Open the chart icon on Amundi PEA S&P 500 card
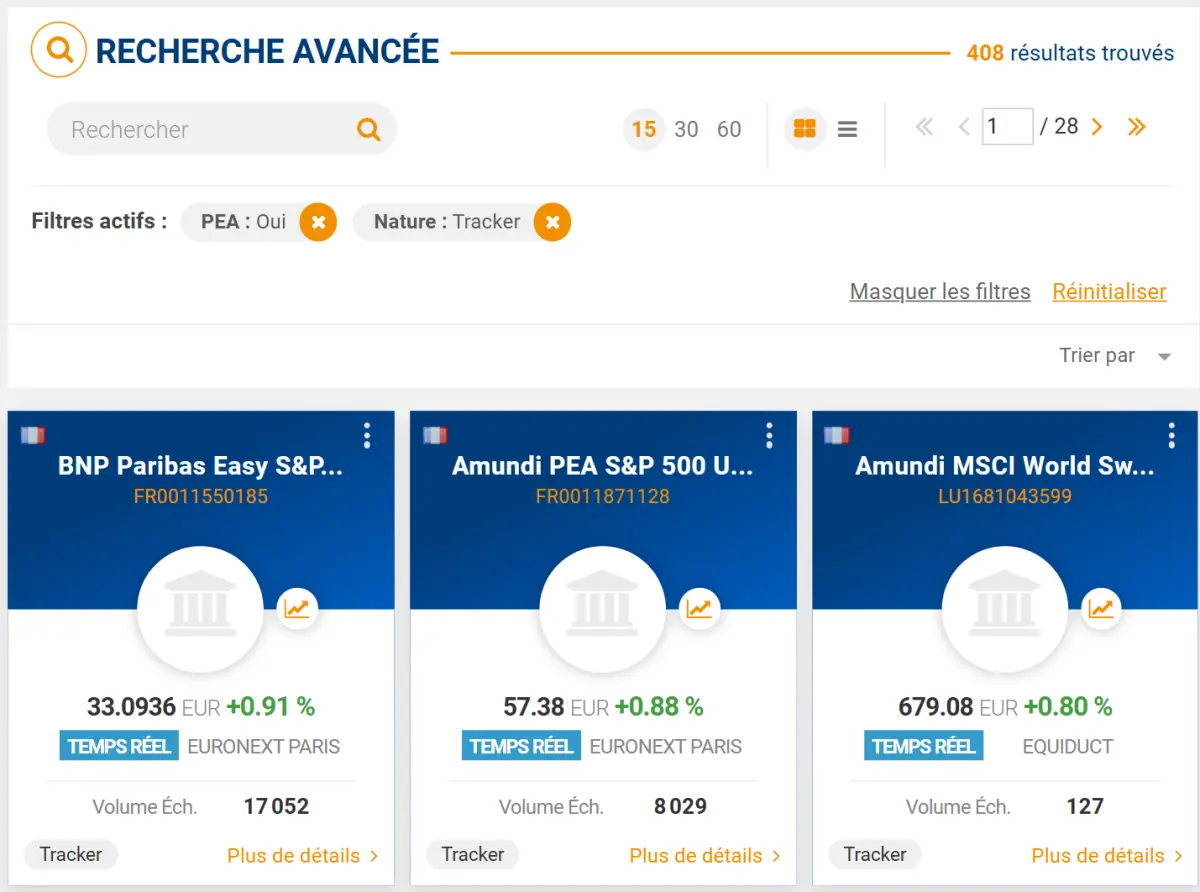1200x892 pixels. [x=699, y=608]
